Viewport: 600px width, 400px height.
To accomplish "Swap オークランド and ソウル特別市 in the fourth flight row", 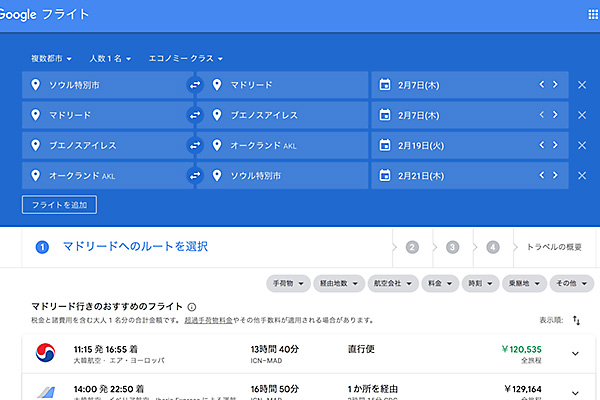I will 195,175.
